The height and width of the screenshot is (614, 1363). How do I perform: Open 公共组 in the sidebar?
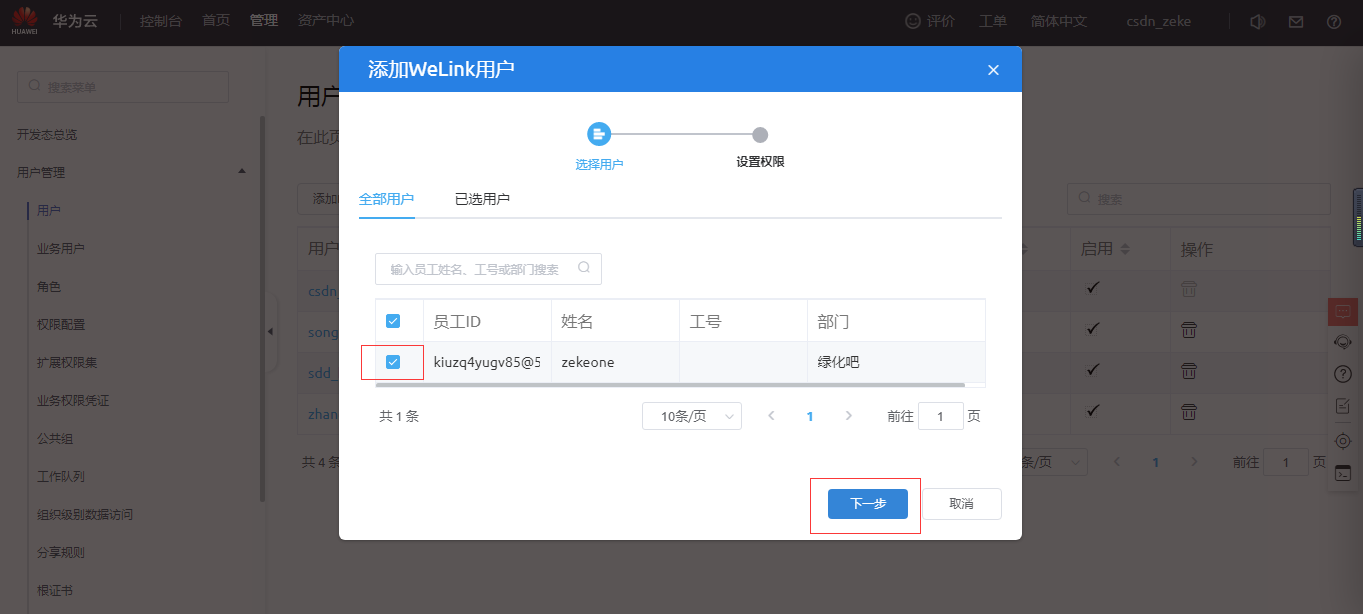pyautogui.click(x=55, y=438)
